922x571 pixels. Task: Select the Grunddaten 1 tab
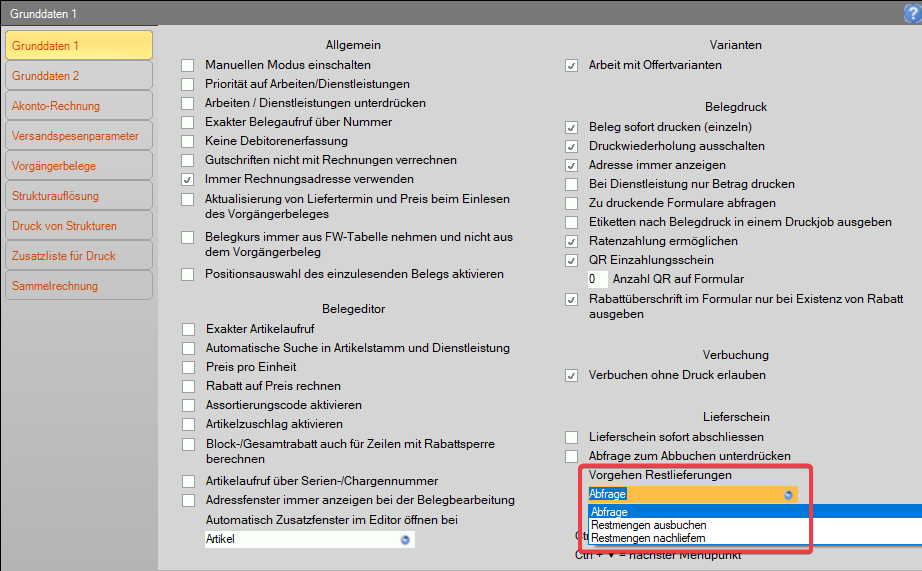[79, 46]
